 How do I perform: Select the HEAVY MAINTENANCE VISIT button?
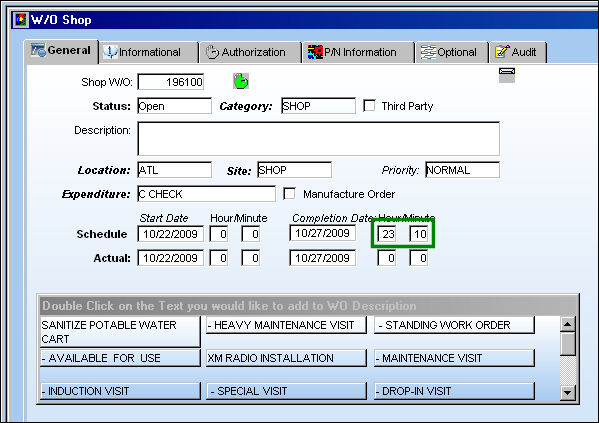(x=287, y=325)
